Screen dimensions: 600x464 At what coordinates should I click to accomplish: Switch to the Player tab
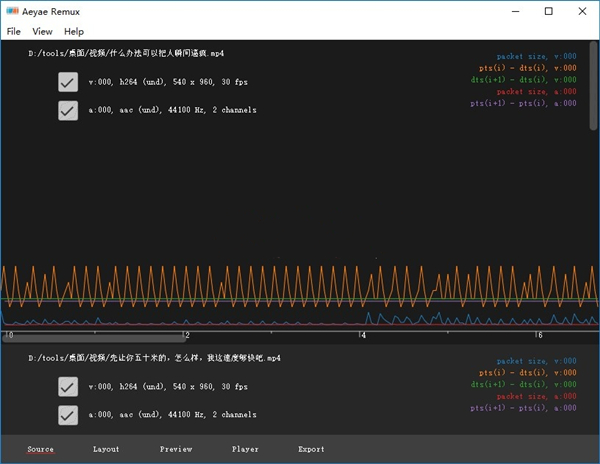point(245,449)
